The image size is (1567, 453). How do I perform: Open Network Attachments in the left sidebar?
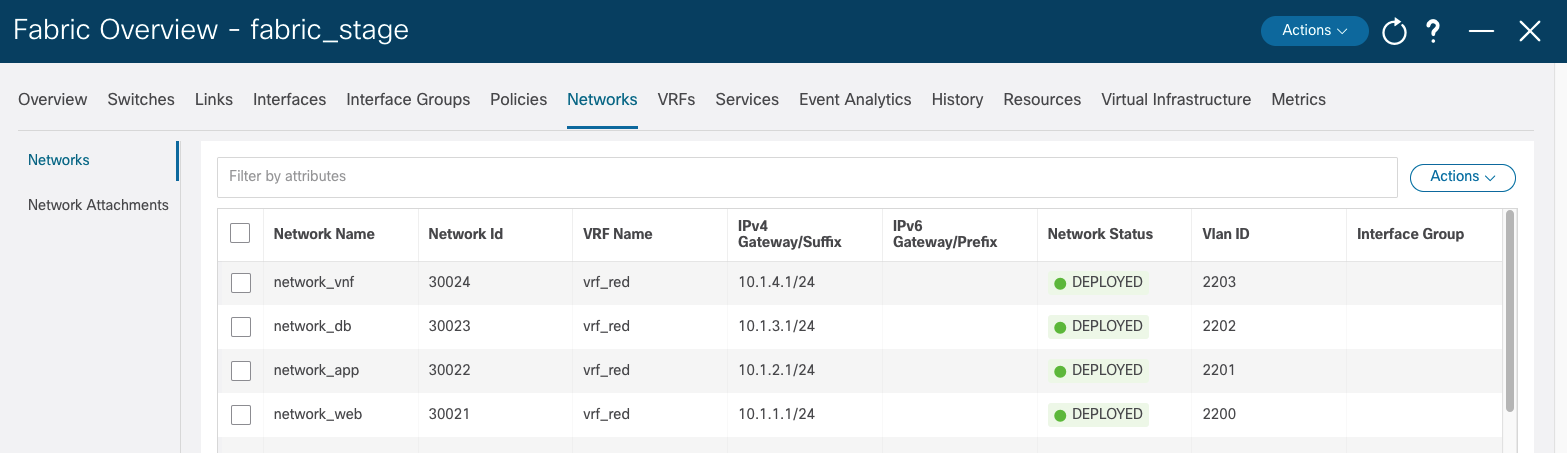click(x=98, y=205)
